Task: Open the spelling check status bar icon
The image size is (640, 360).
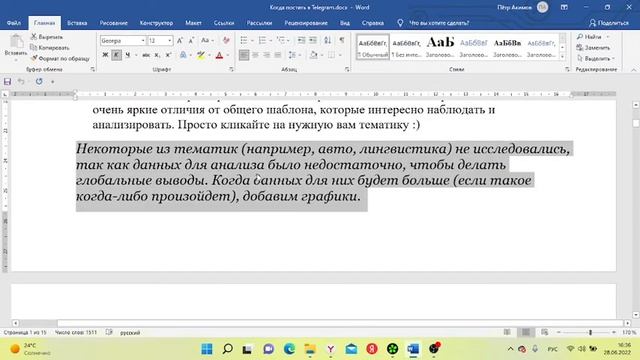Action: (x=109, y=332)
